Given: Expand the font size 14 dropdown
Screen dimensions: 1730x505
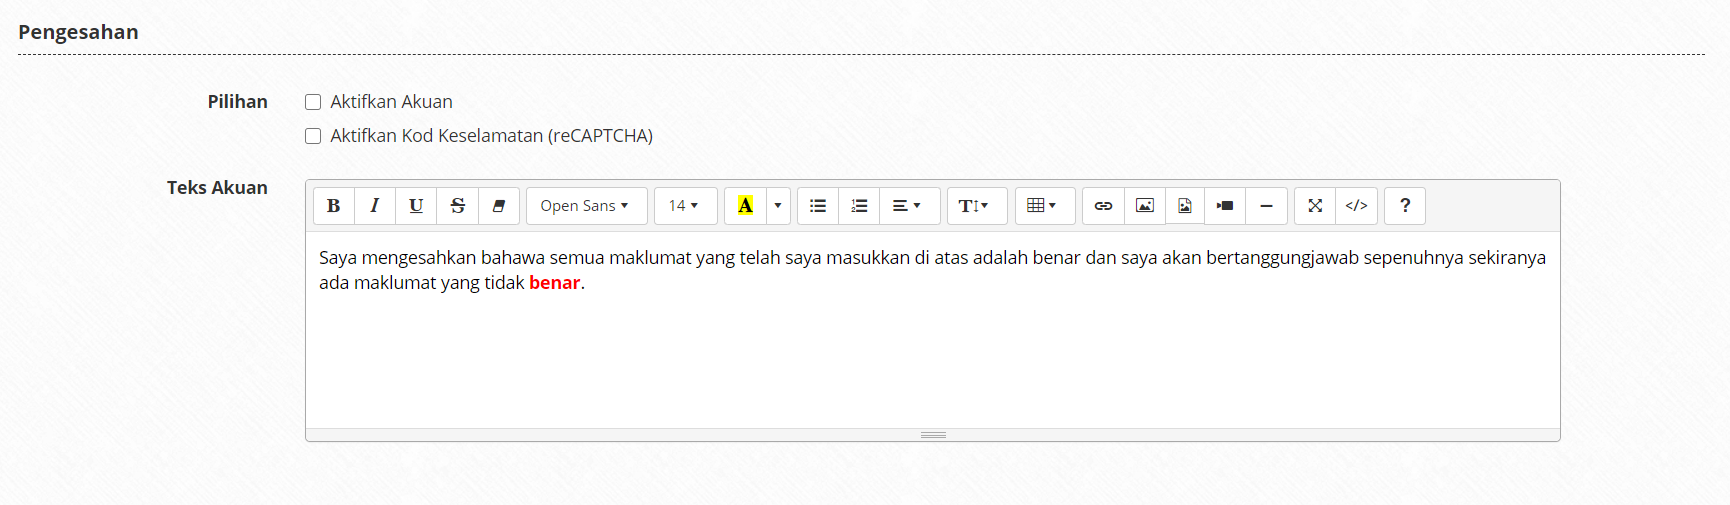Looking at the screenshot, I should (685, 206).
